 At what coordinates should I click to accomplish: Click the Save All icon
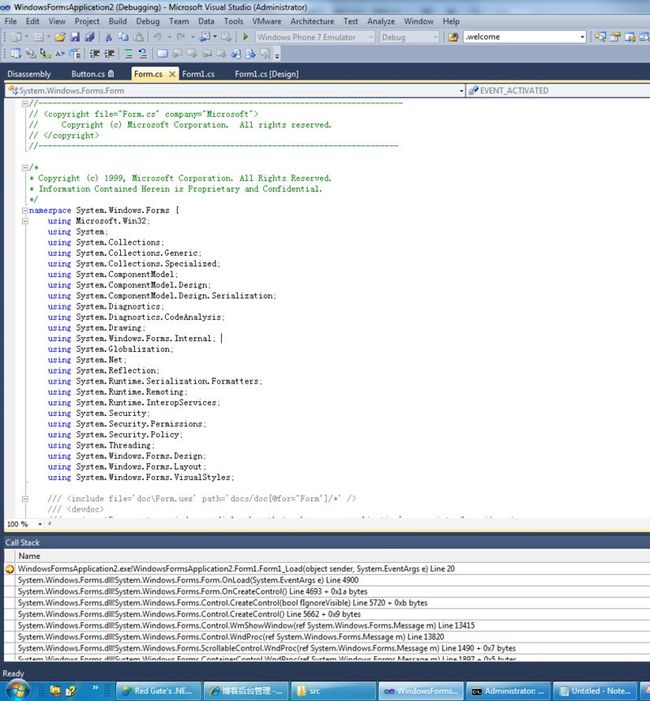tap(89, 37)
